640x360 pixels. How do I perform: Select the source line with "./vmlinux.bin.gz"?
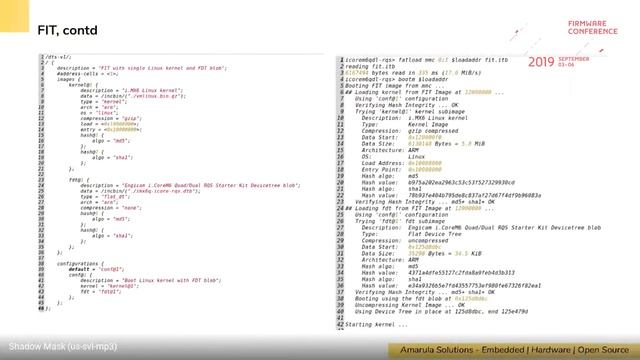click(x=133, y=96)
